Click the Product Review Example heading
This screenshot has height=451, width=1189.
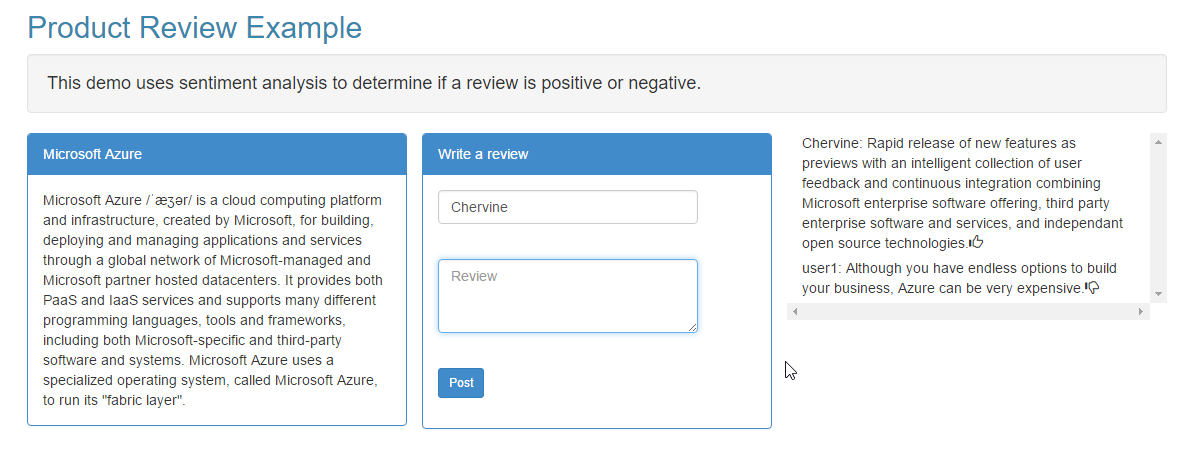tap(195, 27)
